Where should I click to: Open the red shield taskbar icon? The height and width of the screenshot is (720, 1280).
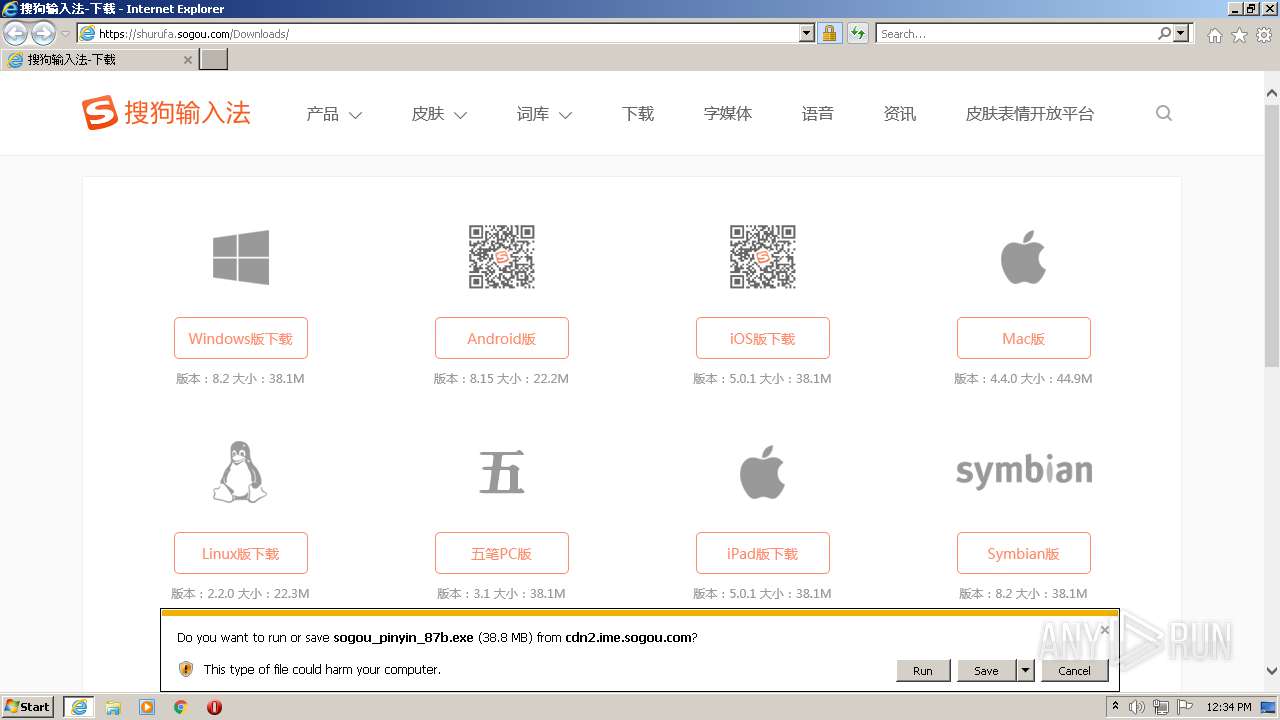point(214,707)
